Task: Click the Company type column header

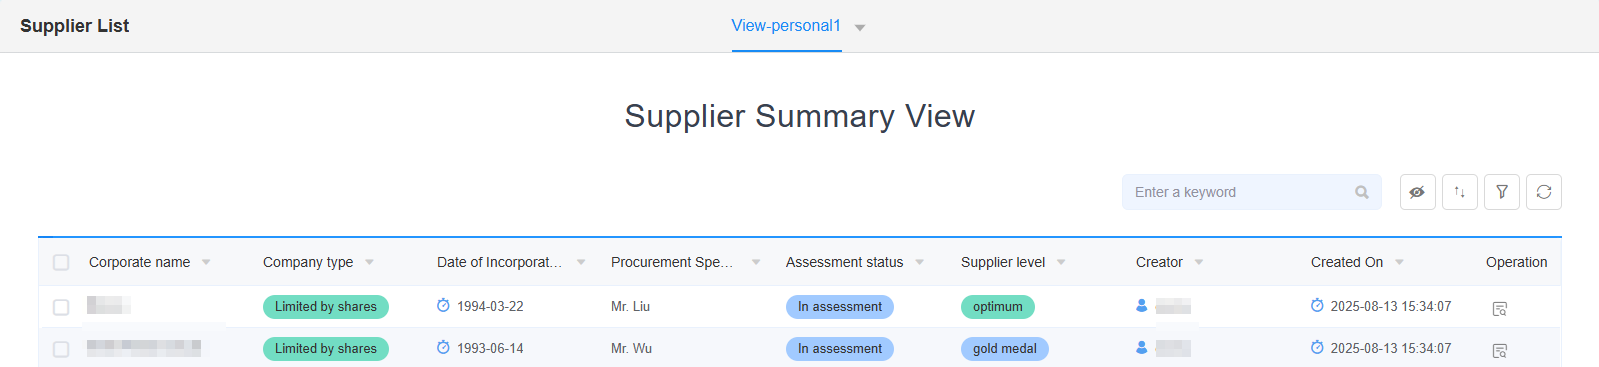Action: tap(308, 262)
